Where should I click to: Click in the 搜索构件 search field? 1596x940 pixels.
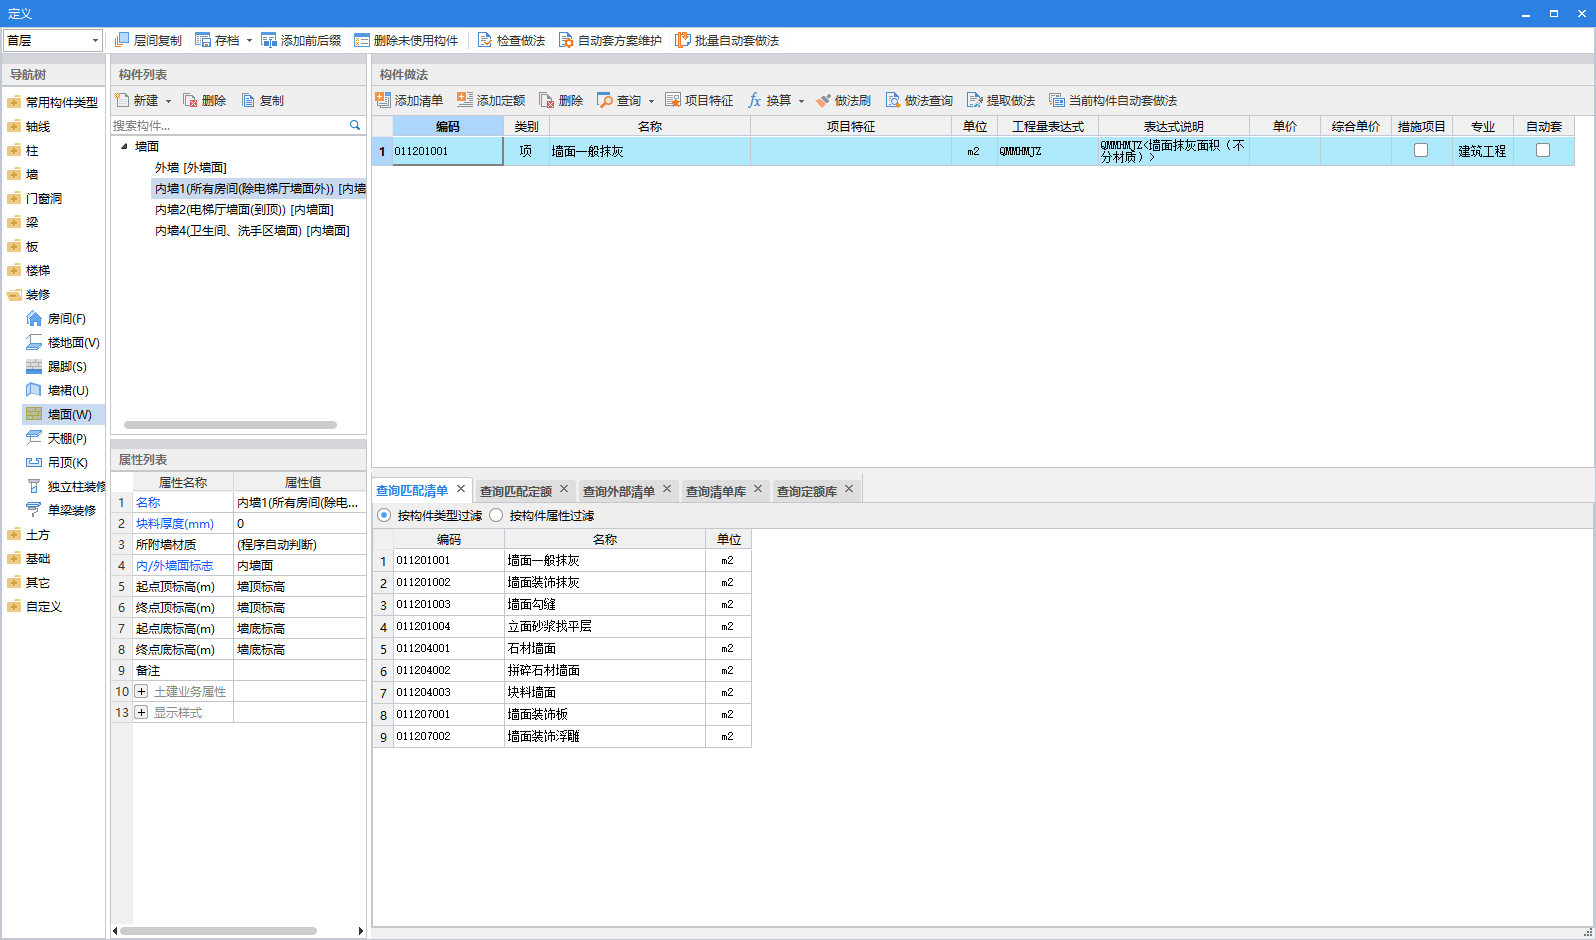[228, 125]
